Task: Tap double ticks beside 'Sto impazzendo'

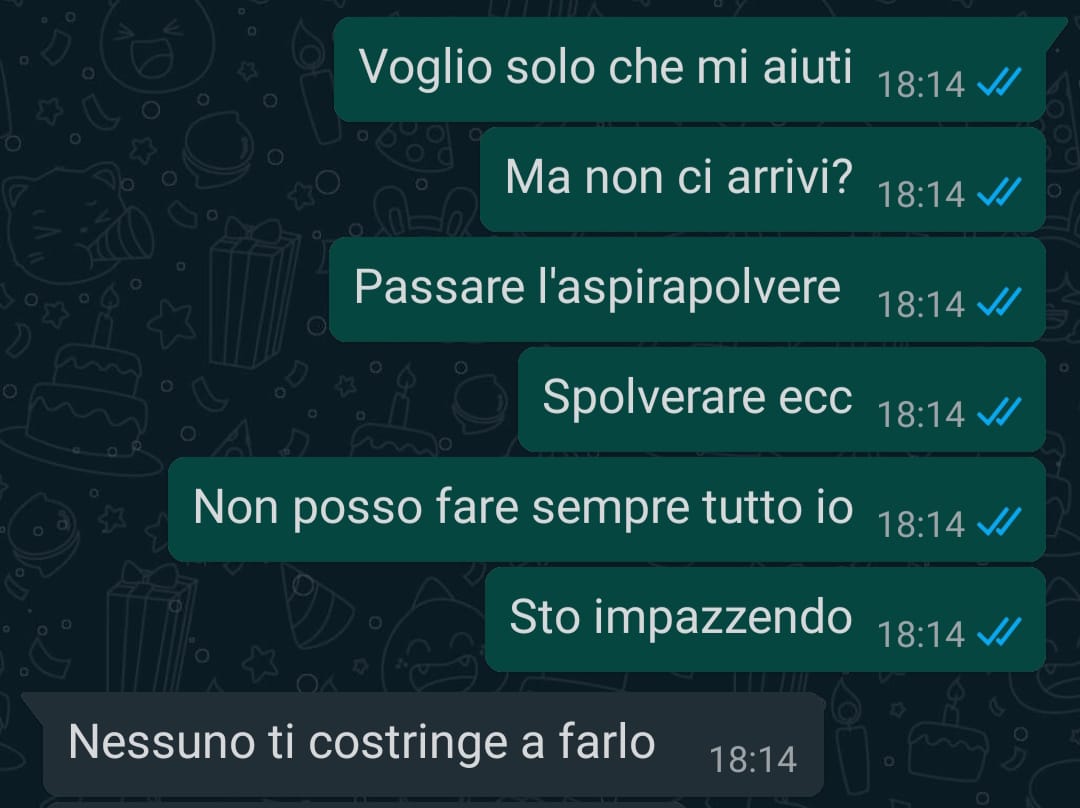Action: [999, 632]
